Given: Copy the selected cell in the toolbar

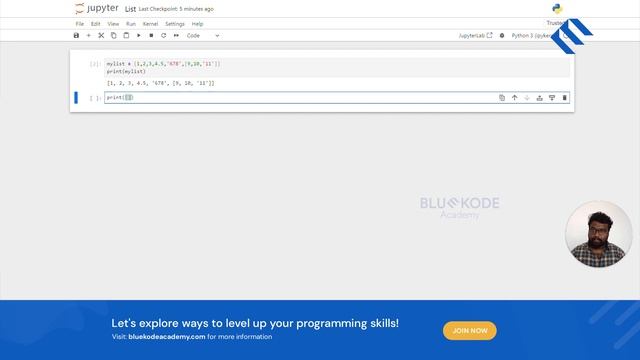Looking at the screenshot, I should [113, 36].
